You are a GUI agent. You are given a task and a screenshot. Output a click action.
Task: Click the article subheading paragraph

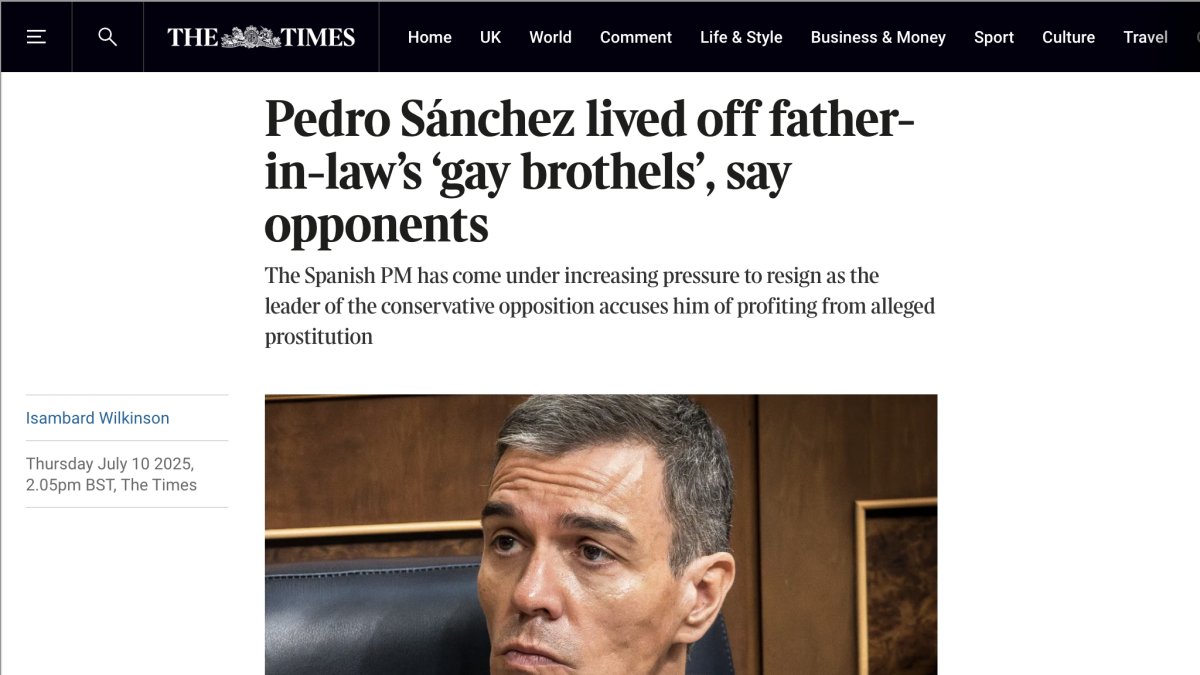point(600,306)
